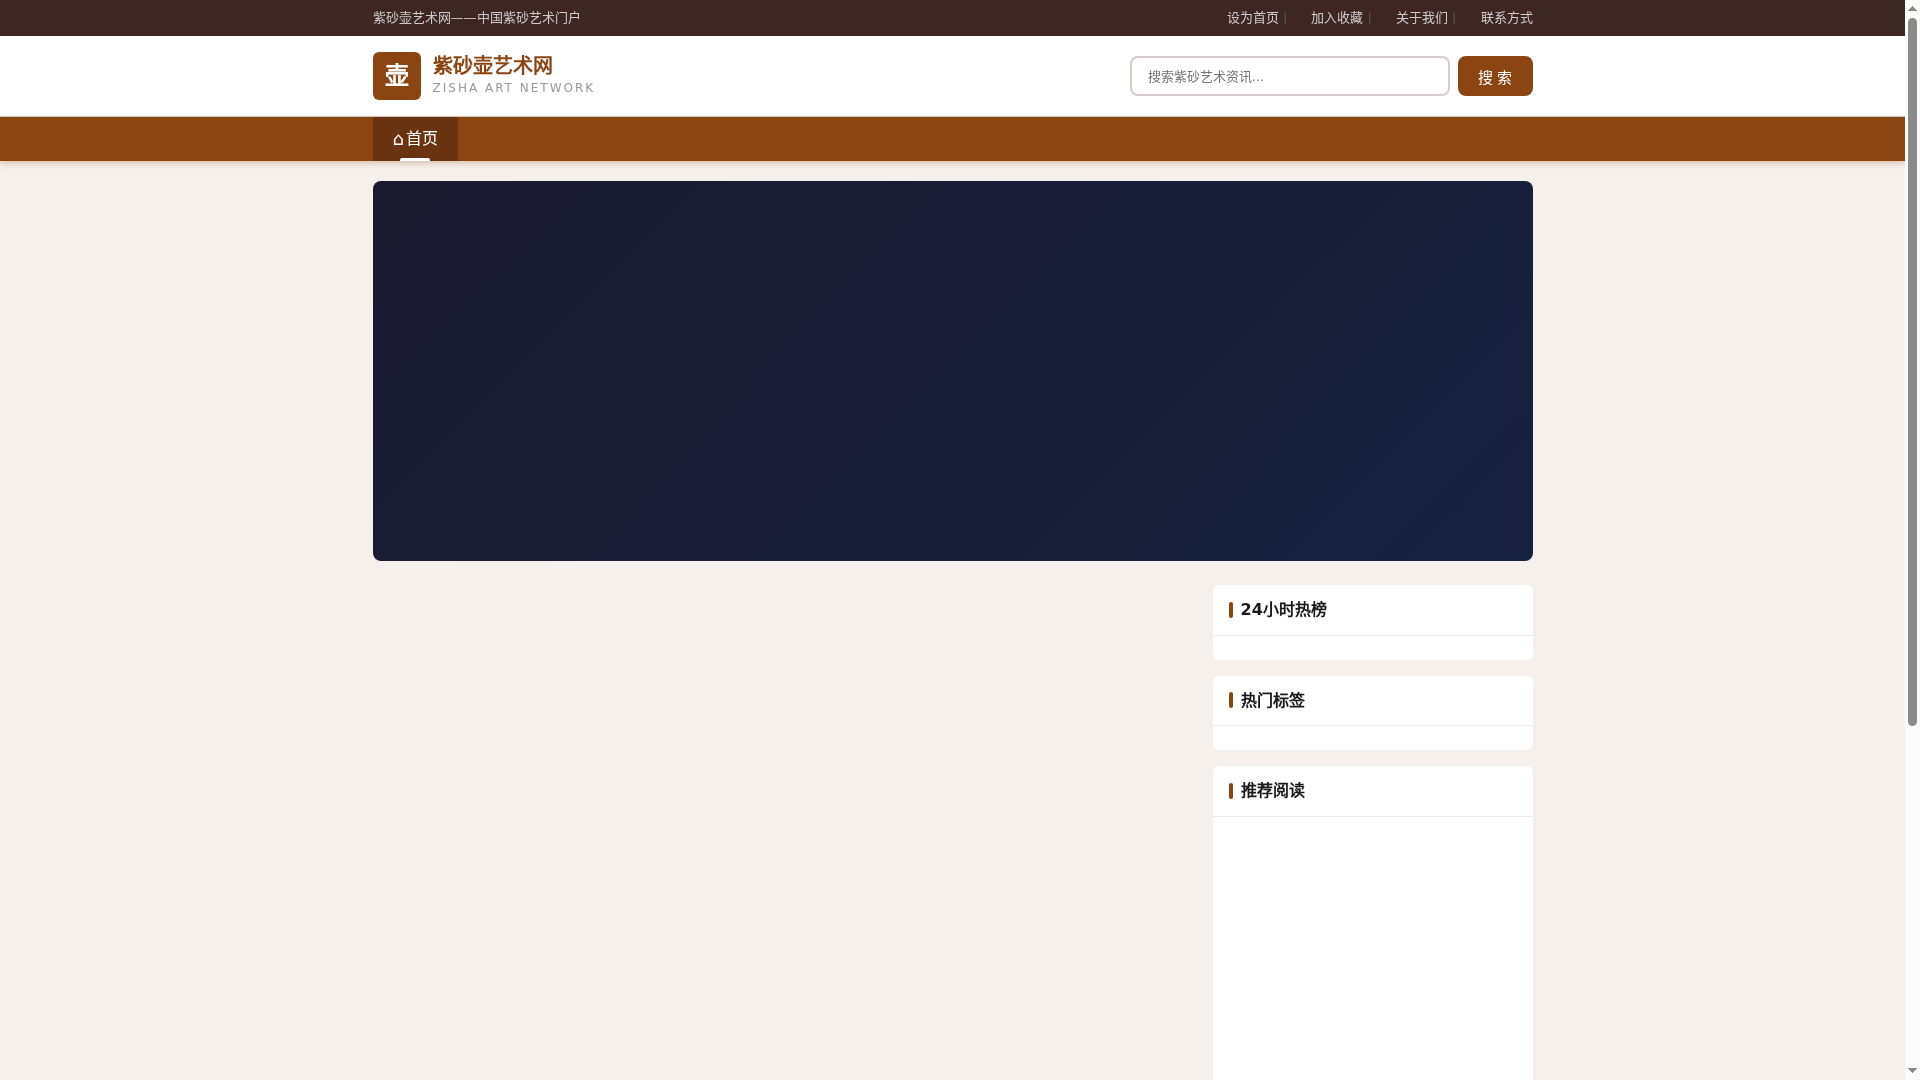Click the ZISHA ART NETWORK subtitle
The image size is (1920, 1080).
[513, 88]
